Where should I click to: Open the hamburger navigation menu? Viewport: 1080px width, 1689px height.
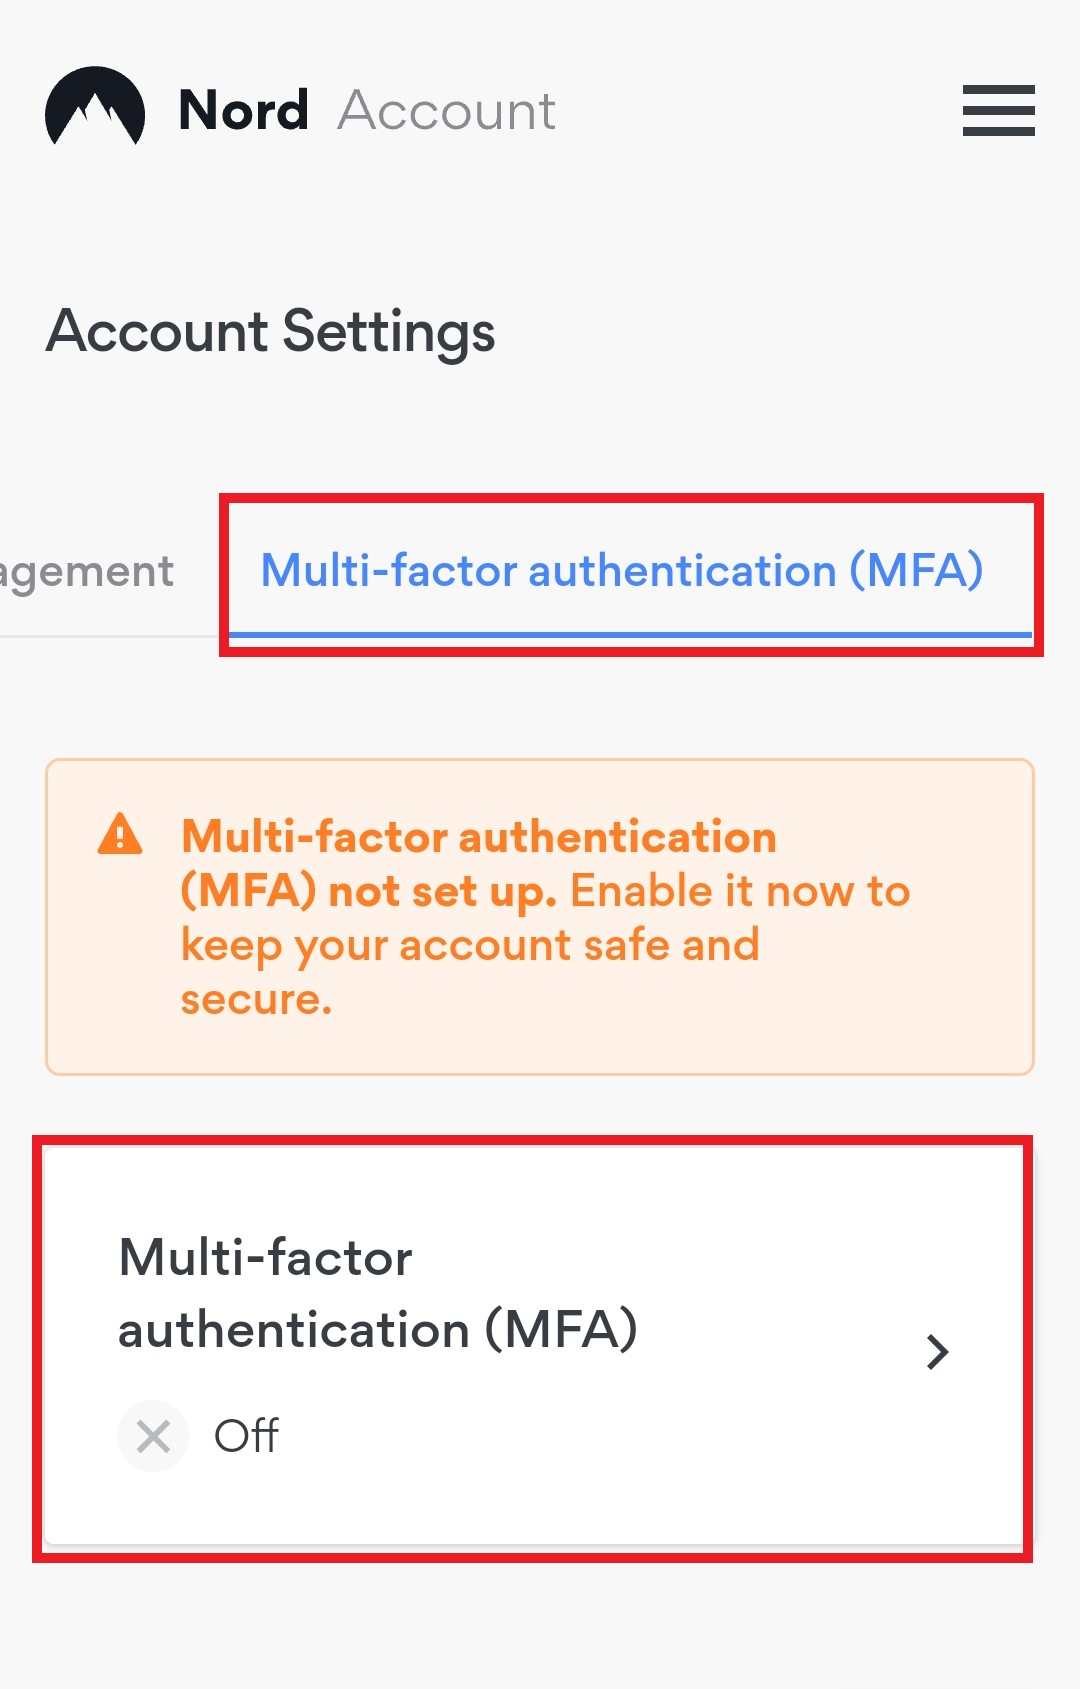point(997,111)
